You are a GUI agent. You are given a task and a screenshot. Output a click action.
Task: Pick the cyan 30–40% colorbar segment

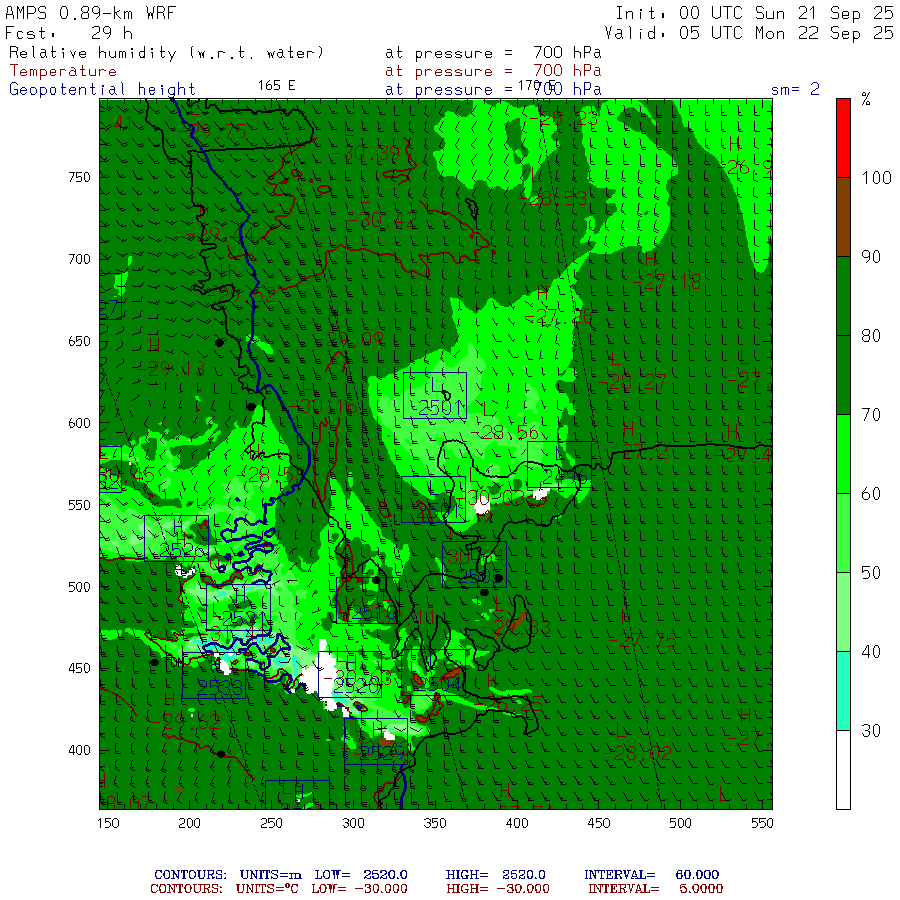[843, 690]
